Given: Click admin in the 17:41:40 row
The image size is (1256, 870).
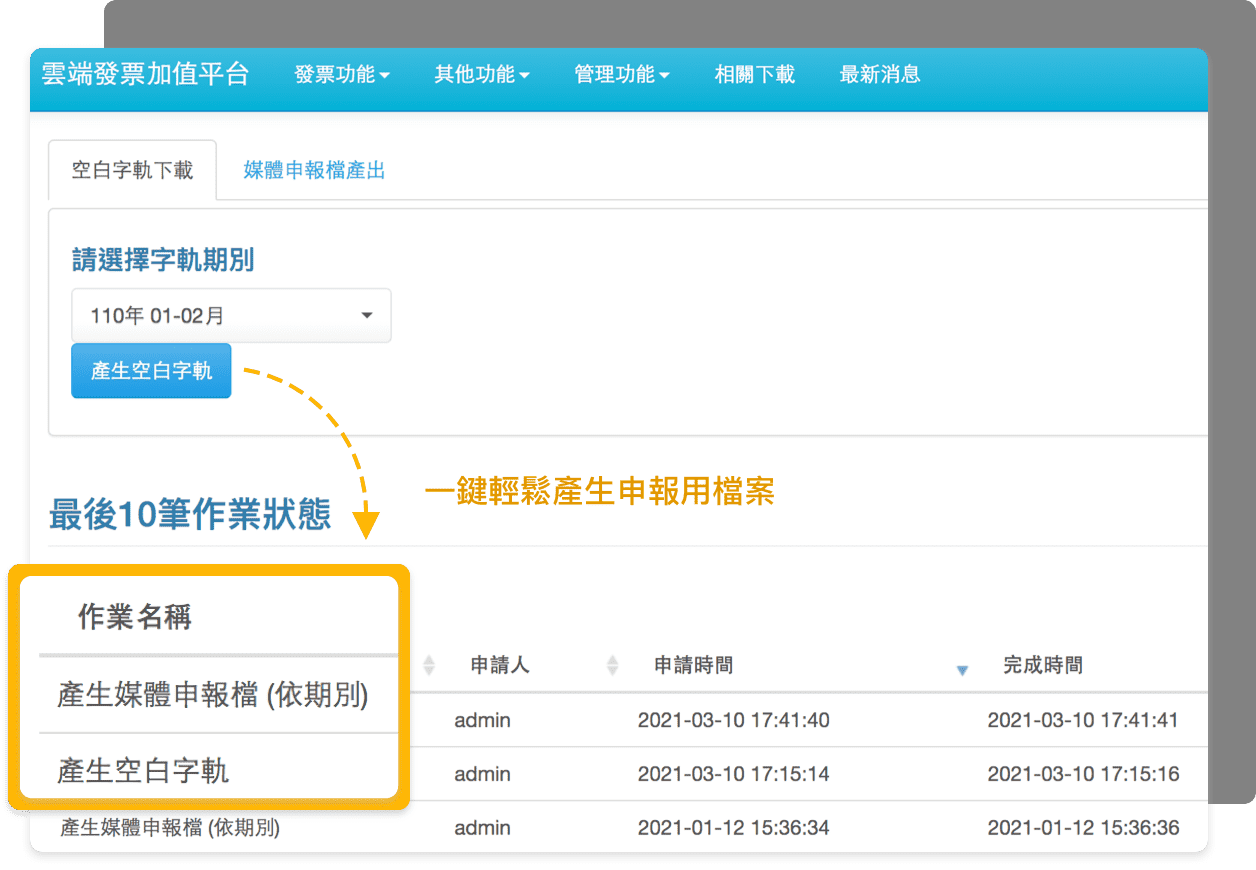Looking at the screenshot, I should 482,720.
